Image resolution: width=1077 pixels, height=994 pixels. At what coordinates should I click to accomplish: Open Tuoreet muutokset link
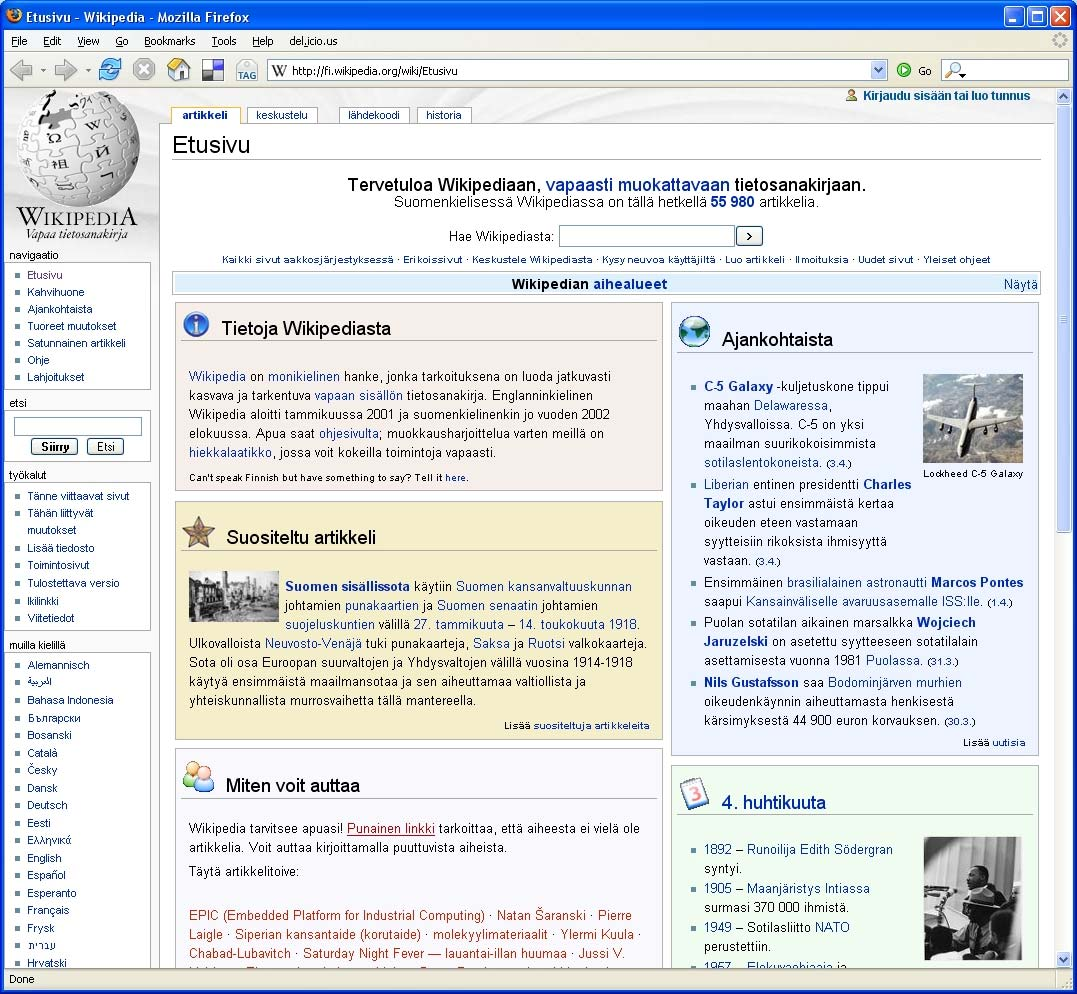coord(71,326)
